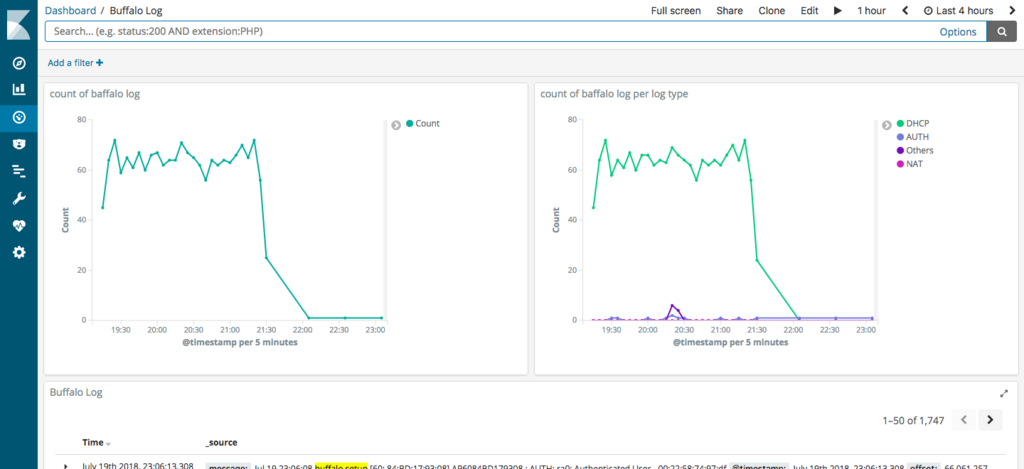Open Monitoring heartbeat icon in sidebar
The image size is (1024, 469).
[x=19, y=225]
